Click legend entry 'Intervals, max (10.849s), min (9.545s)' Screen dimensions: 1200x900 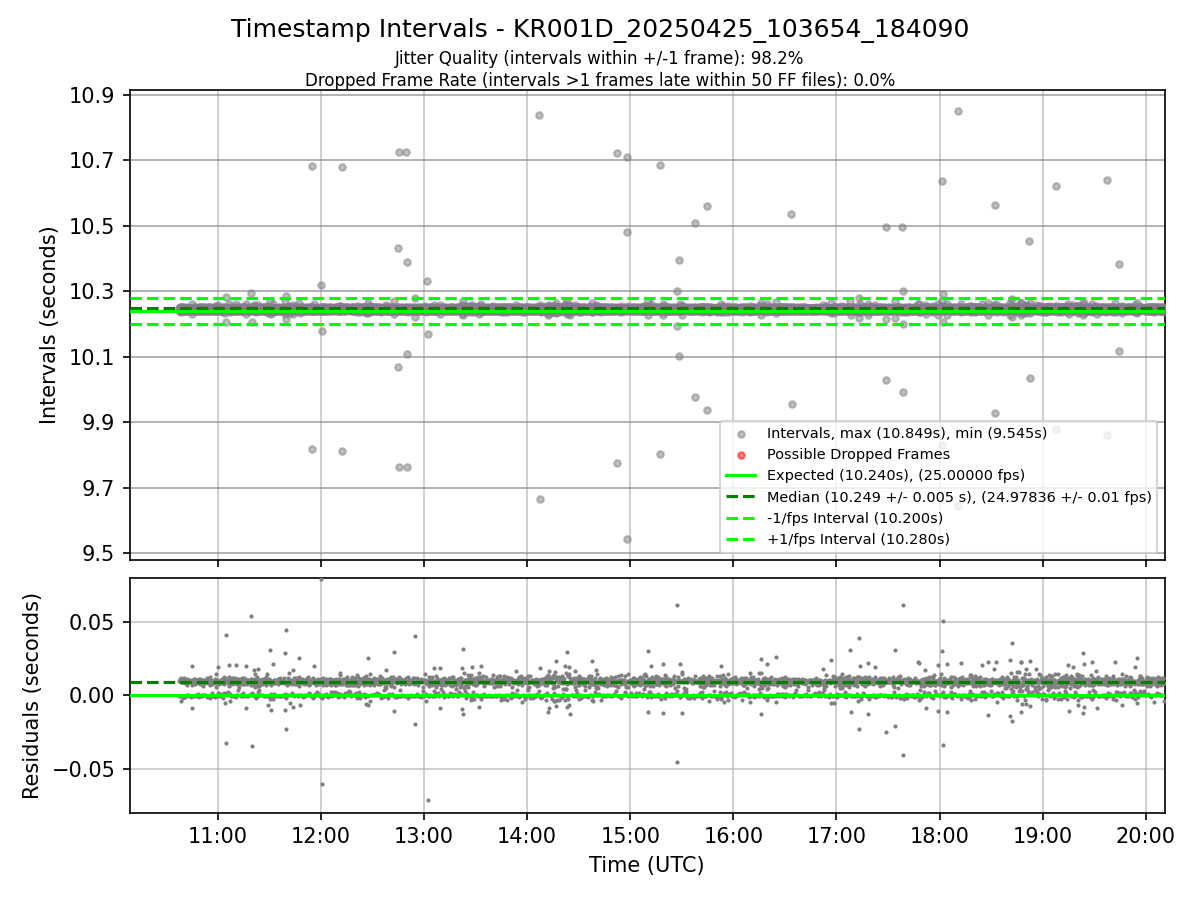click(907, 433)
